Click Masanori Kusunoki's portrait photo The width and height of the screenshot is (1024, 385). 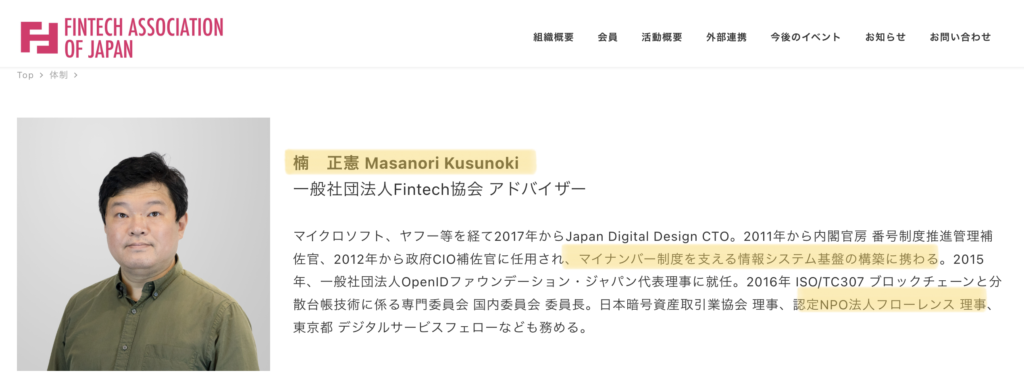tap(143, 244)
